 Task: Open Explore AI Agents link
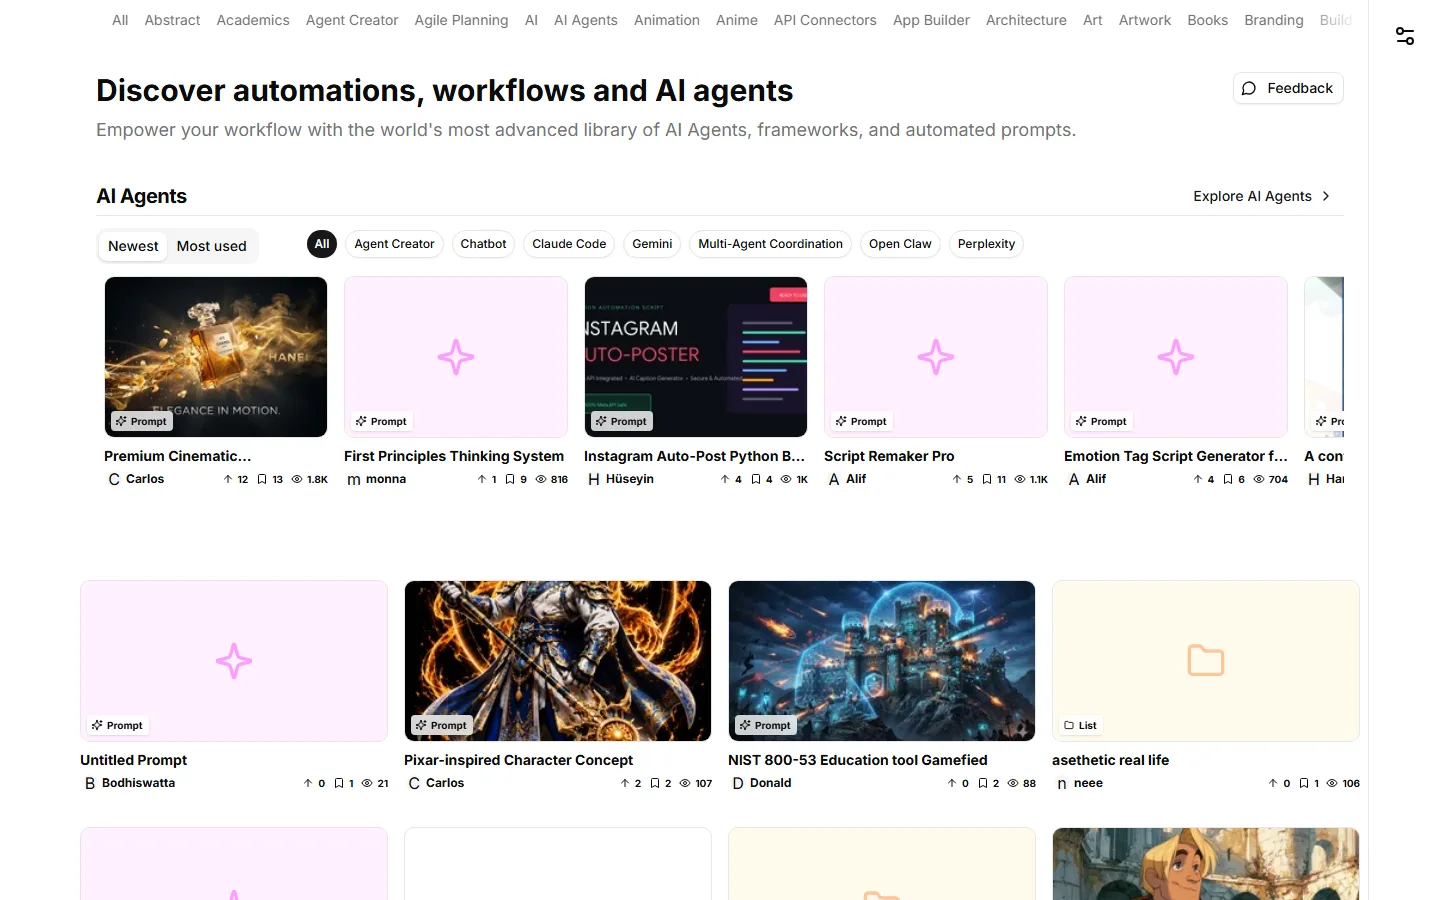tap(1262, 196)
